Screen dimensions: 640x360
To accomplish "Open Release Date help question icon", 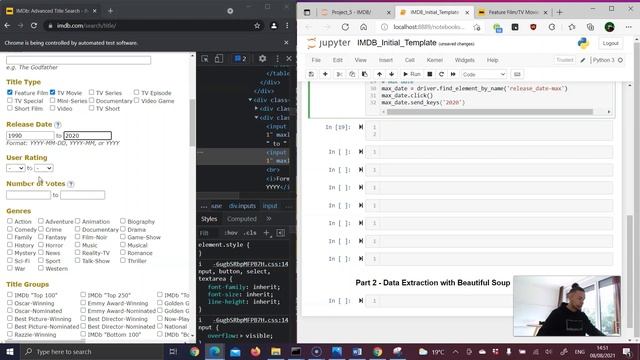I will click(58, 124).
